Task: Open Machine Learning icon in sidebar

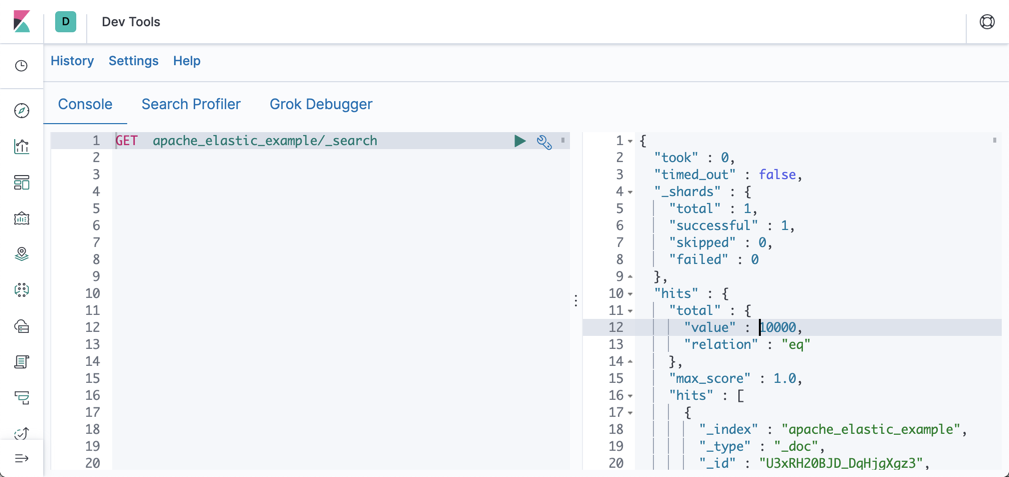Action: [x=21, y=290]
